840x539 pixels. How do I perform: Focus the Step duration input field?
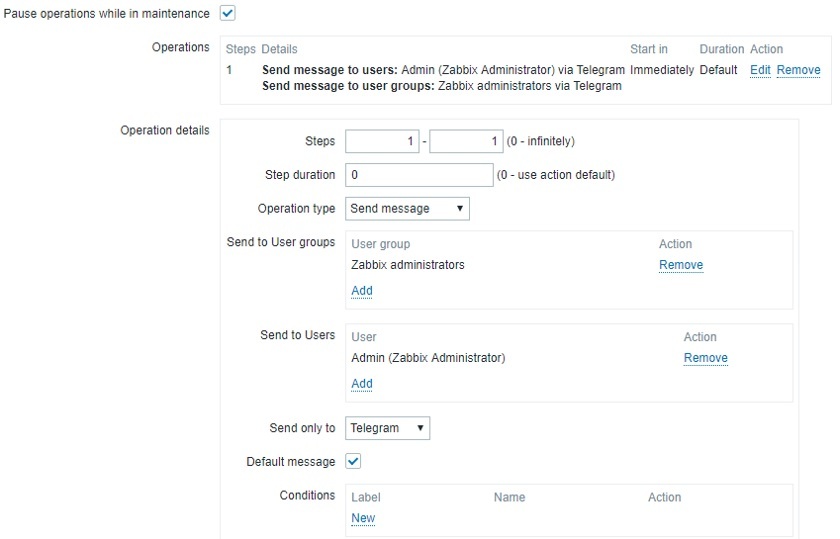419,175
